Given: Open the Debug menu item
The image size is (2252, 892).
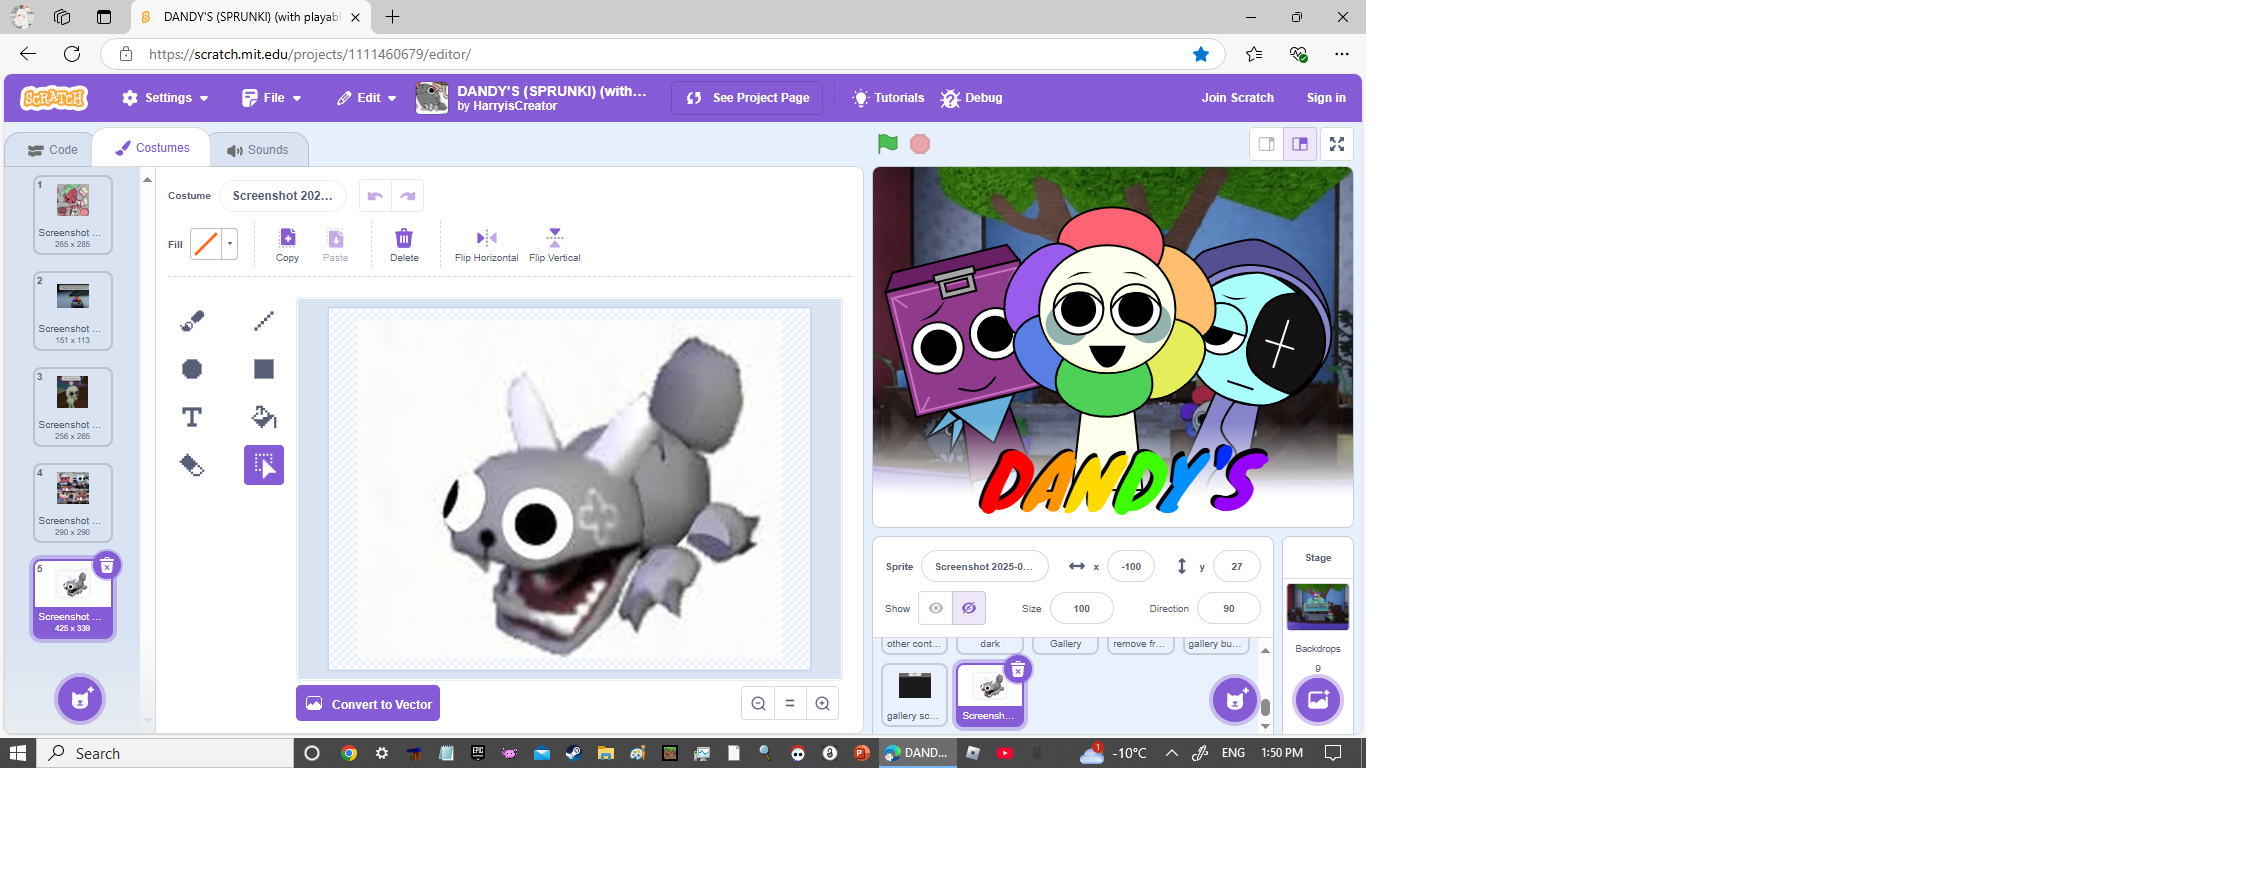Looking at the screenshot, I should tap(972, 98).
